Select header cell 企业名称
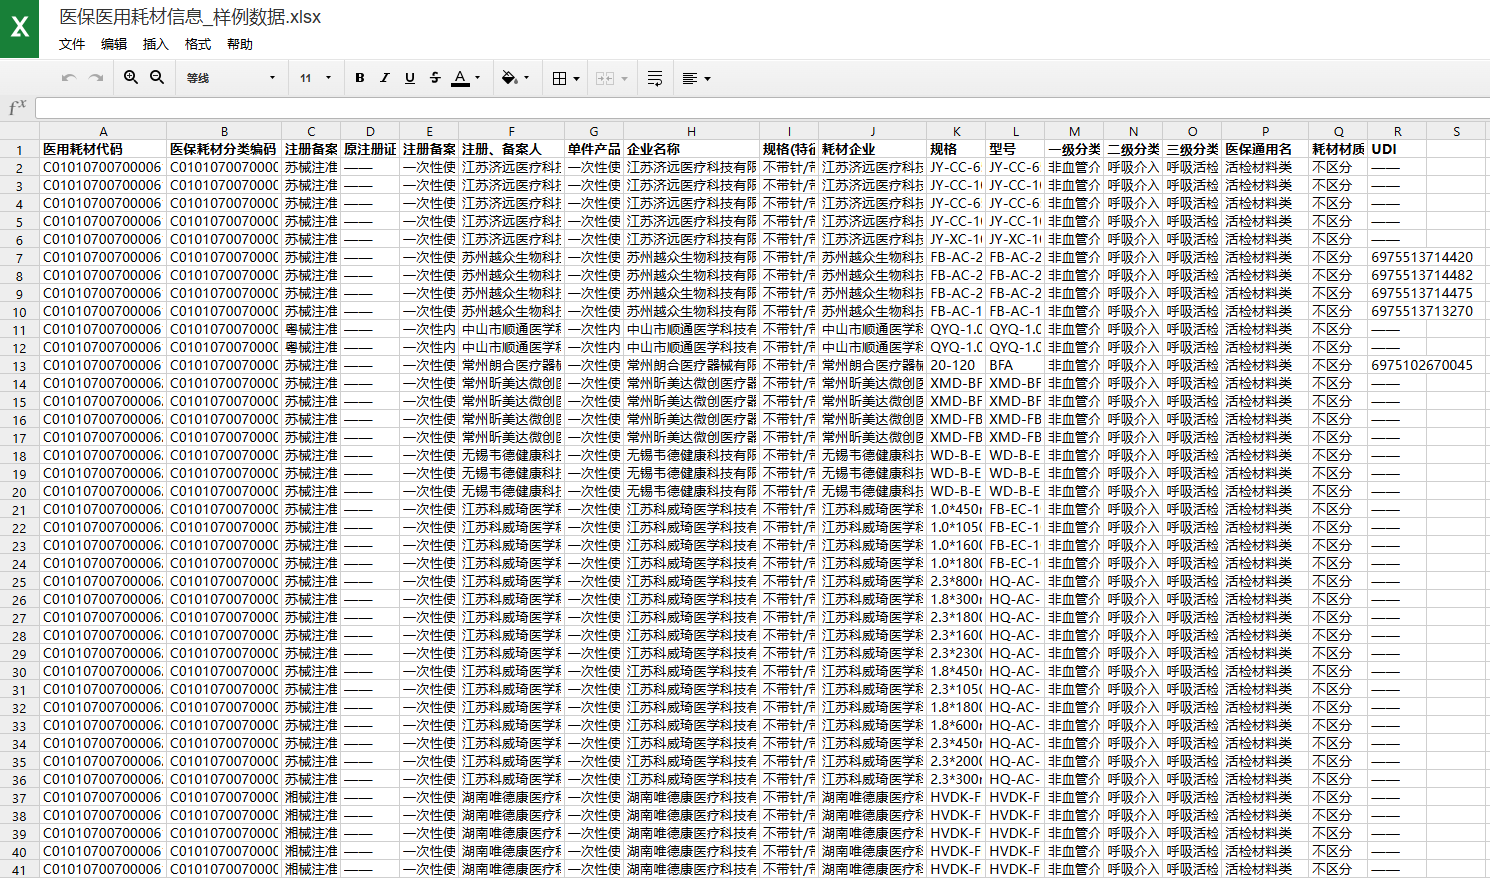This screenshot has height=878, width=1490. tap(691, 149)
